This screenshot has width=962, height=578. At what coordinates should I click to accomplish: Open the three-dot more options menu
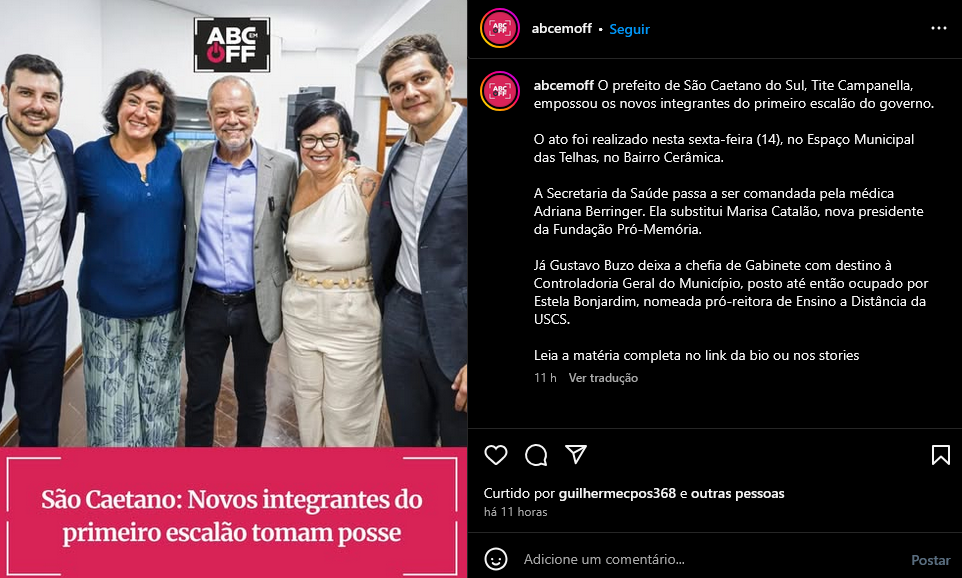939,28
